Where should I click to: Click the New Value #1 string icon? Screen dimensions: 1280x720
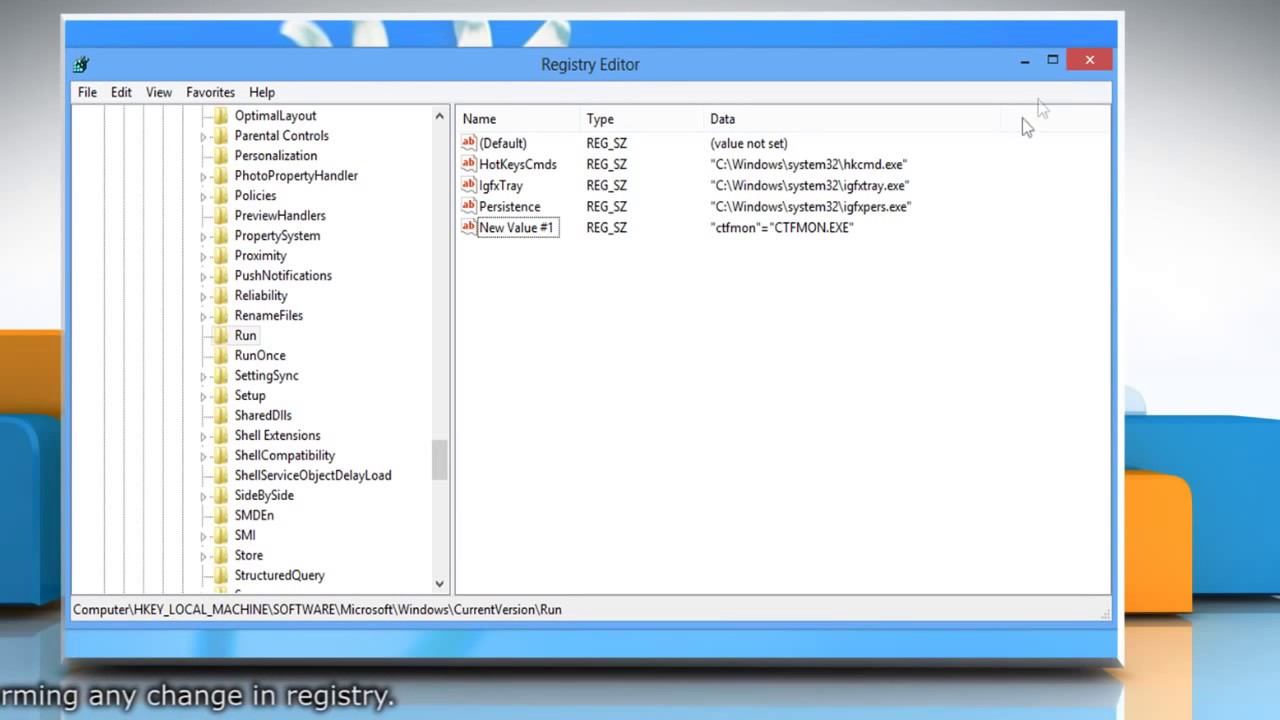click(469, 227)
